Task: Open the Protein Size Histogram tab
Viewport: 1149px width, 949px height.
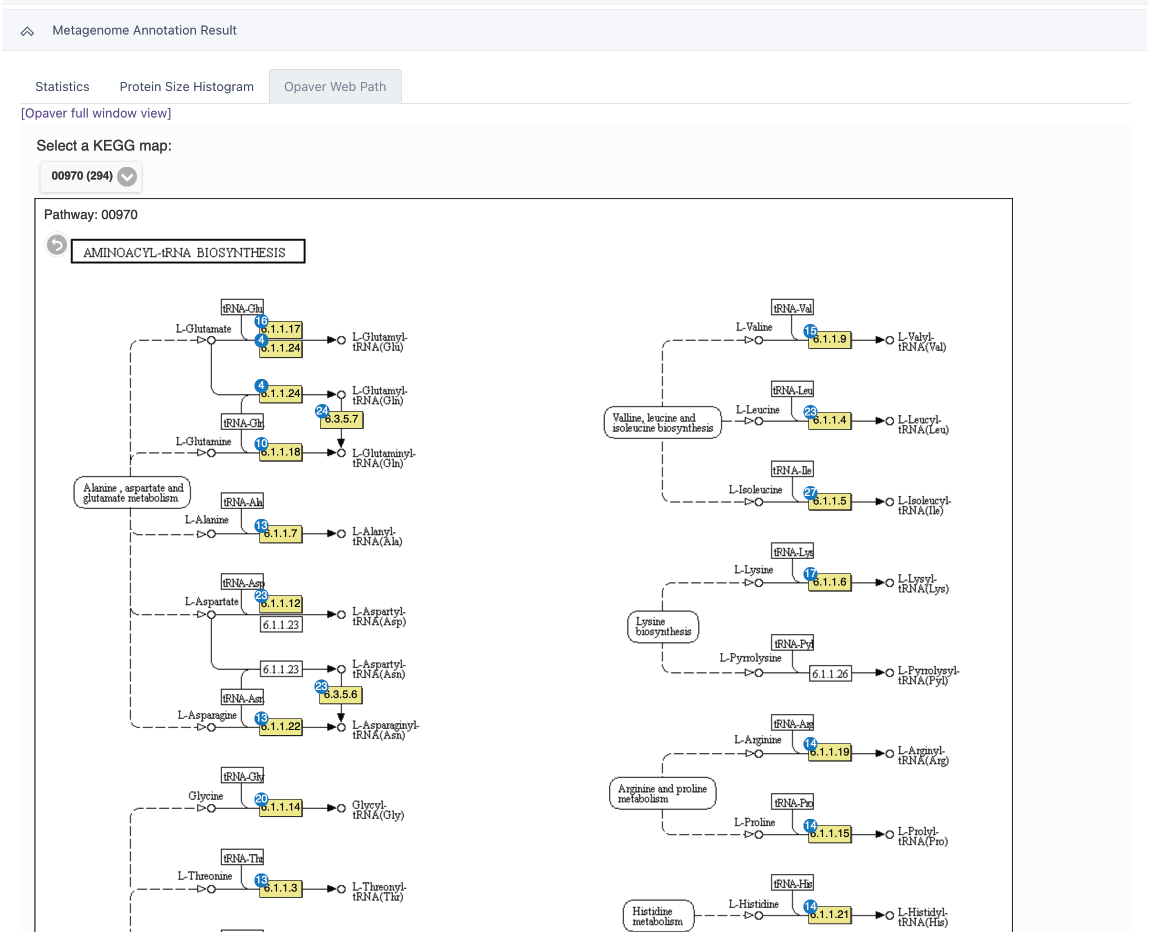Action: (187, 86)
